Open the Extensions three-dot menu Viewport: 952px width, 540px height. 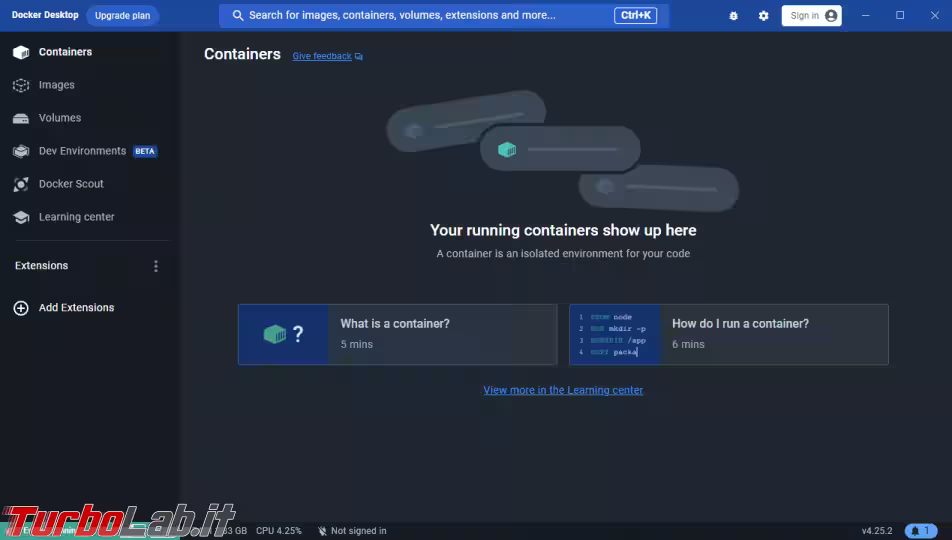[x=156, y=266]
